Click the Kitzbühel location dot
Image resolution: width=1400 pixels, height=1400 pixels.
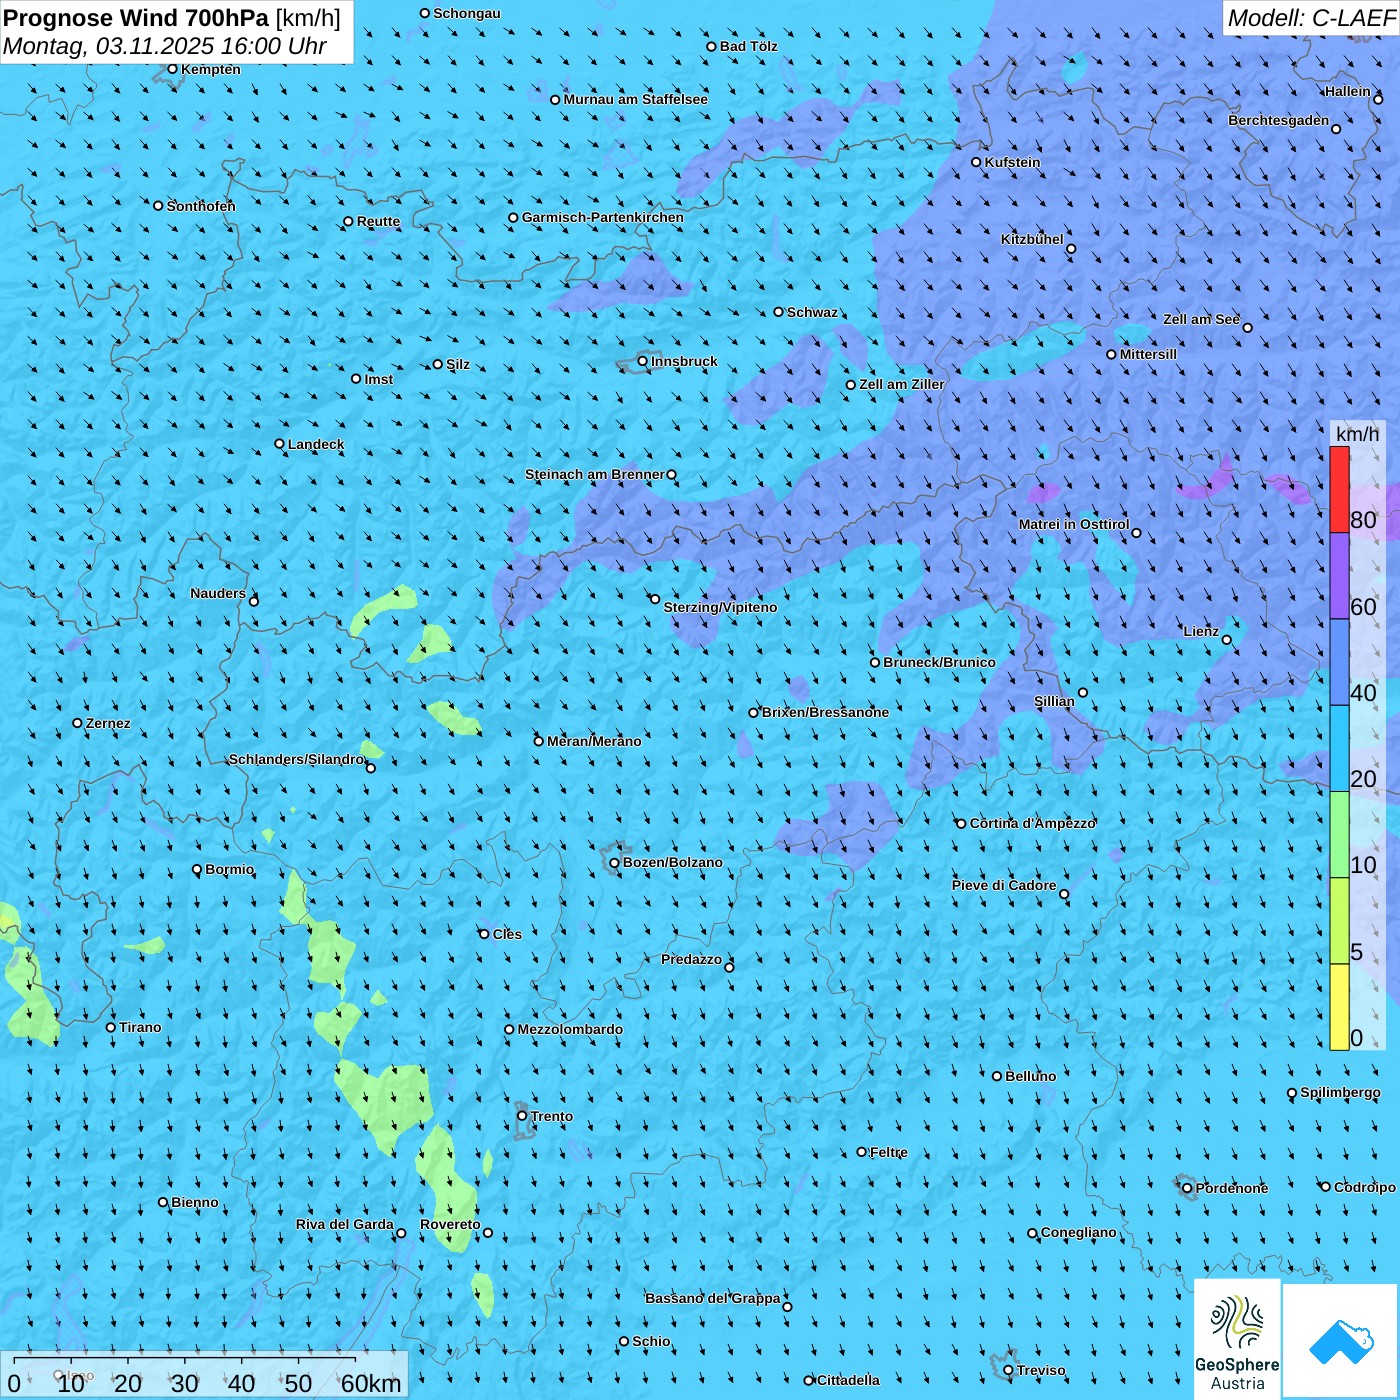click(1071, 249)
